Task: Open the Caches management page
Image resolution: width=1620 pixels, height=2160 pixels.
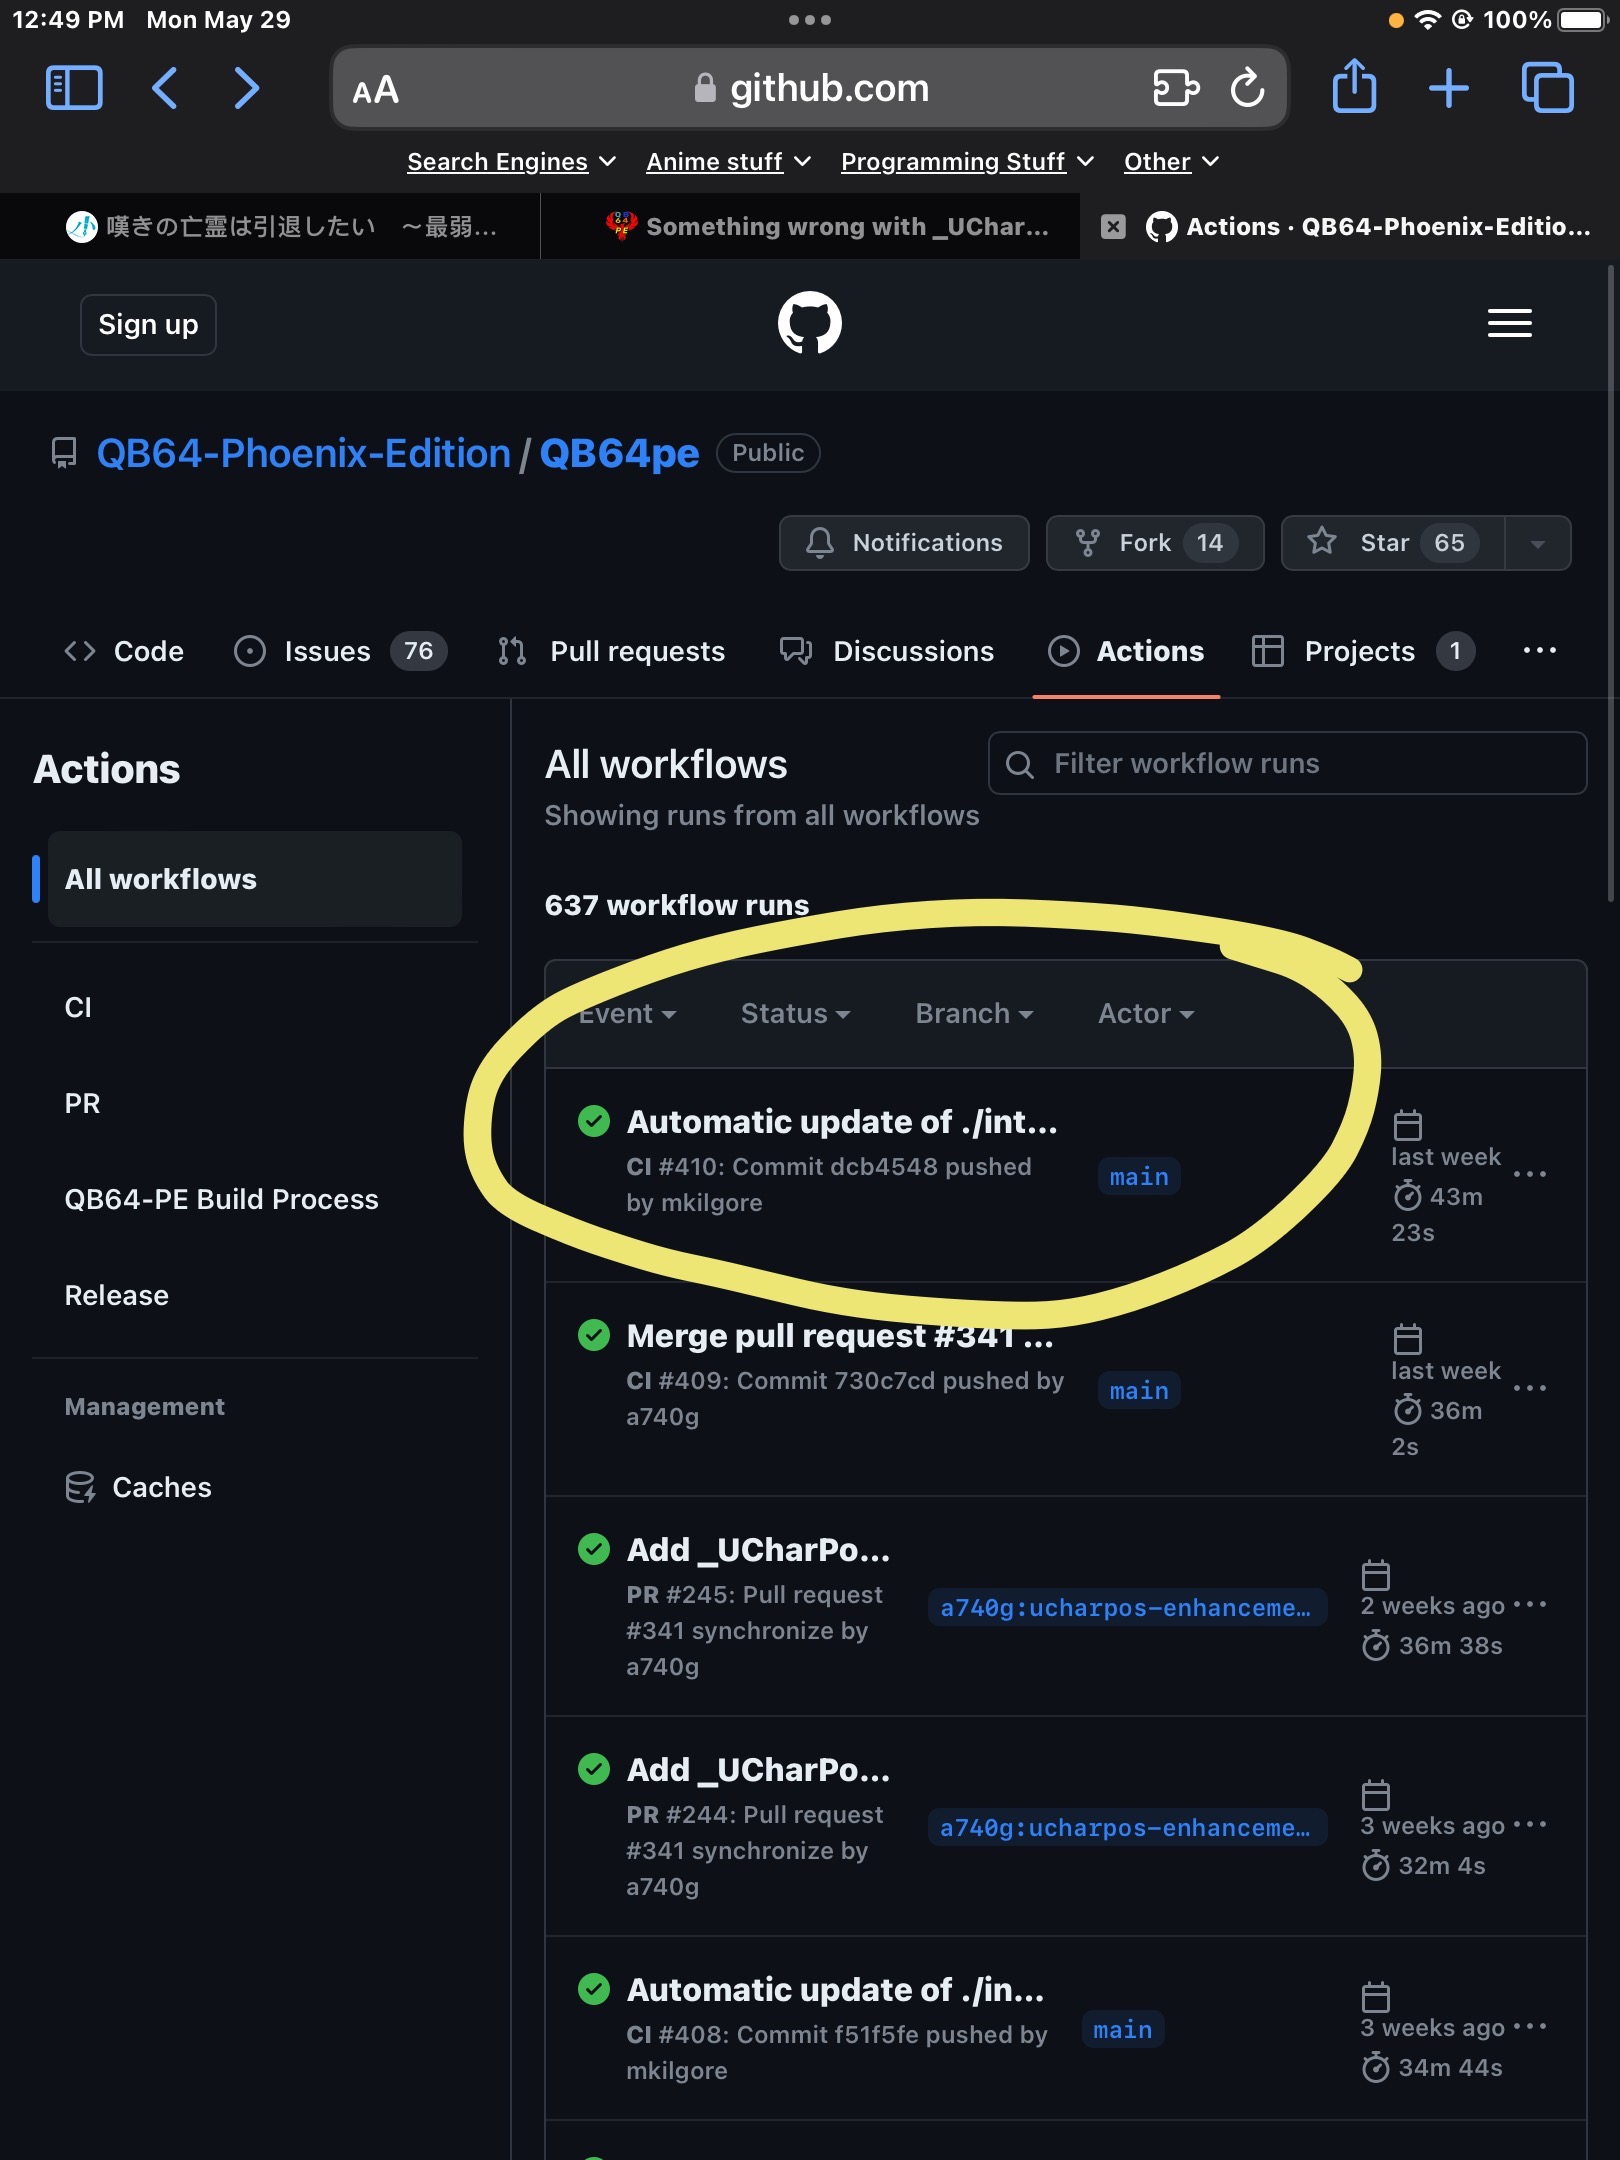Action: point(138,1487)
